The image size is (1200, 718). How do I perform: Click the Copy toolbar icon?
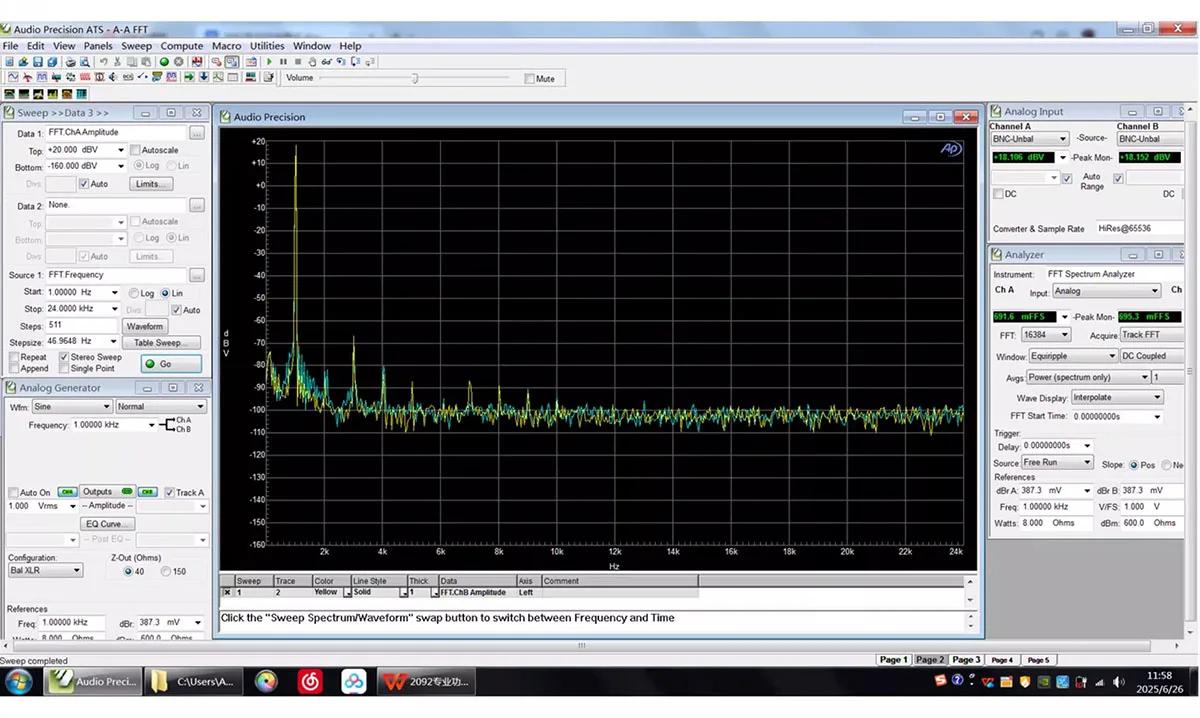coord(132,62)
